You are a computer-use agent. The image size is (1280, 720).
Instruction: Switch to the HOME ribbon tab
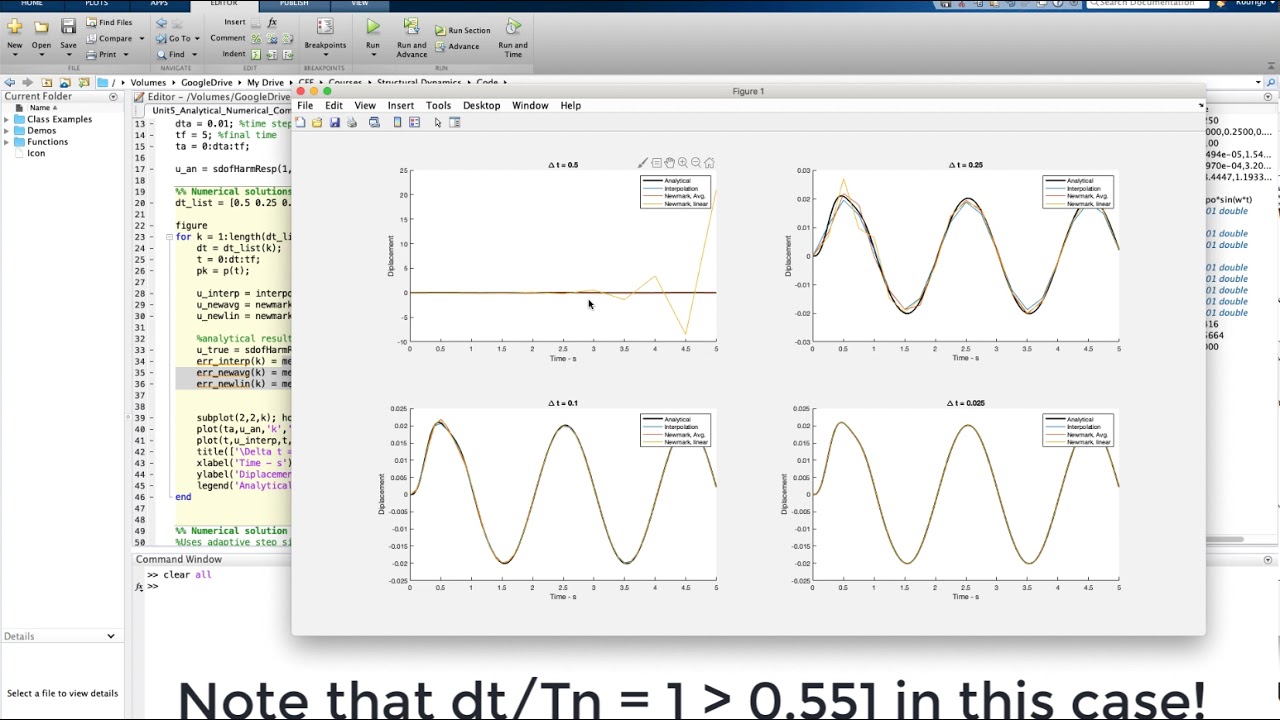32,3
